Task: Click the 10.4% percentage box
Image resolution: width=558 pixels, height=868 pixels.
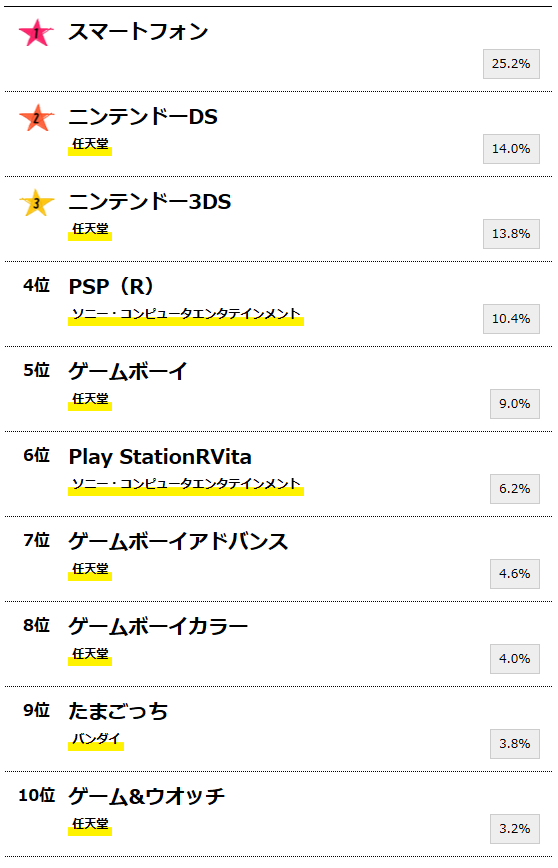Action: coord(511,319)
